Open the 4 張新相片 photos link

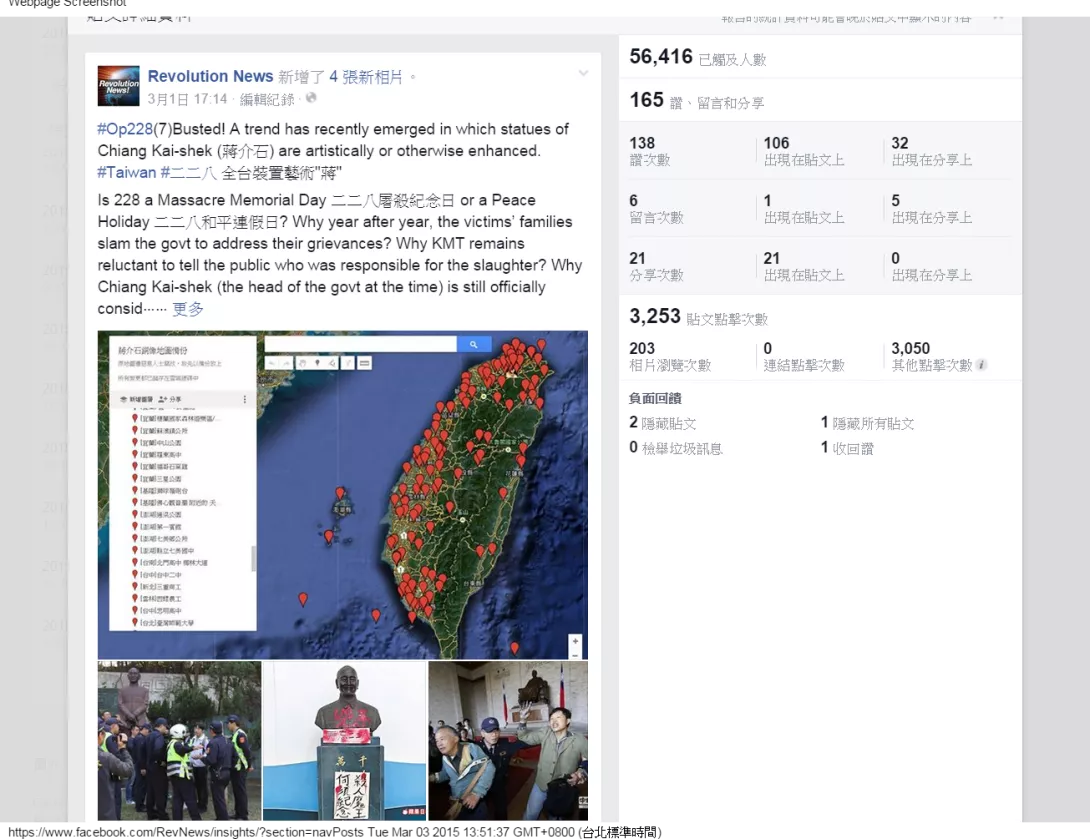(366, 76)
